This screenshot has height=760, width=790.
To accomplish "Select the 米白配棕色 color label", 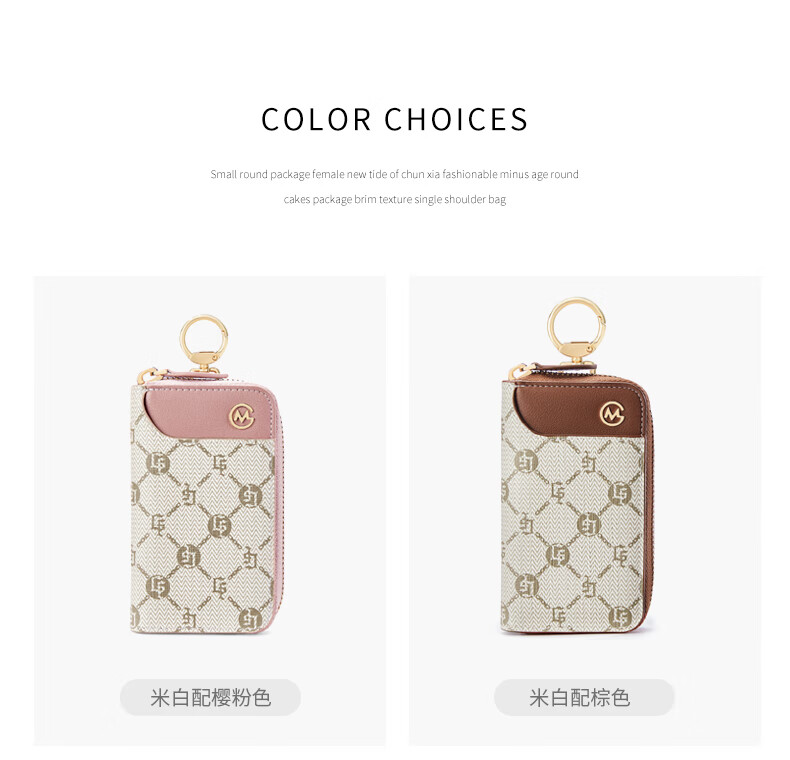I will (x=583, y=698).
